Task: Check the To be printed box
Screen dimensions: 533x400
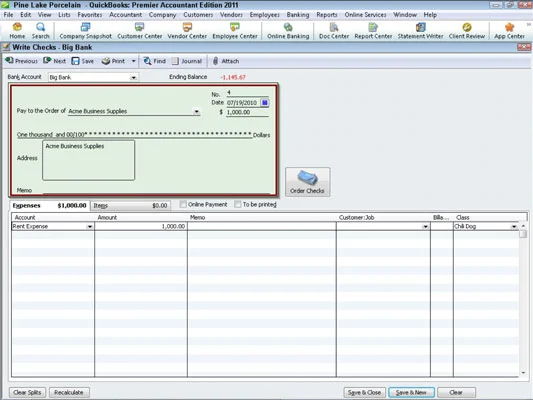Action: 238,204
